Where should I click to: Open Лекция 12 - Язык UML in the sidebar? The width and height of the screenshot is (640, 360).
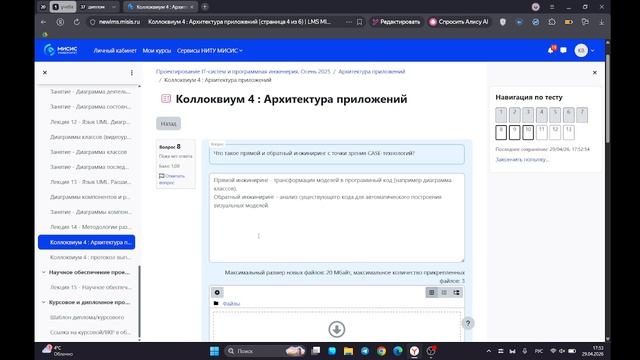(x=90, y=122)
